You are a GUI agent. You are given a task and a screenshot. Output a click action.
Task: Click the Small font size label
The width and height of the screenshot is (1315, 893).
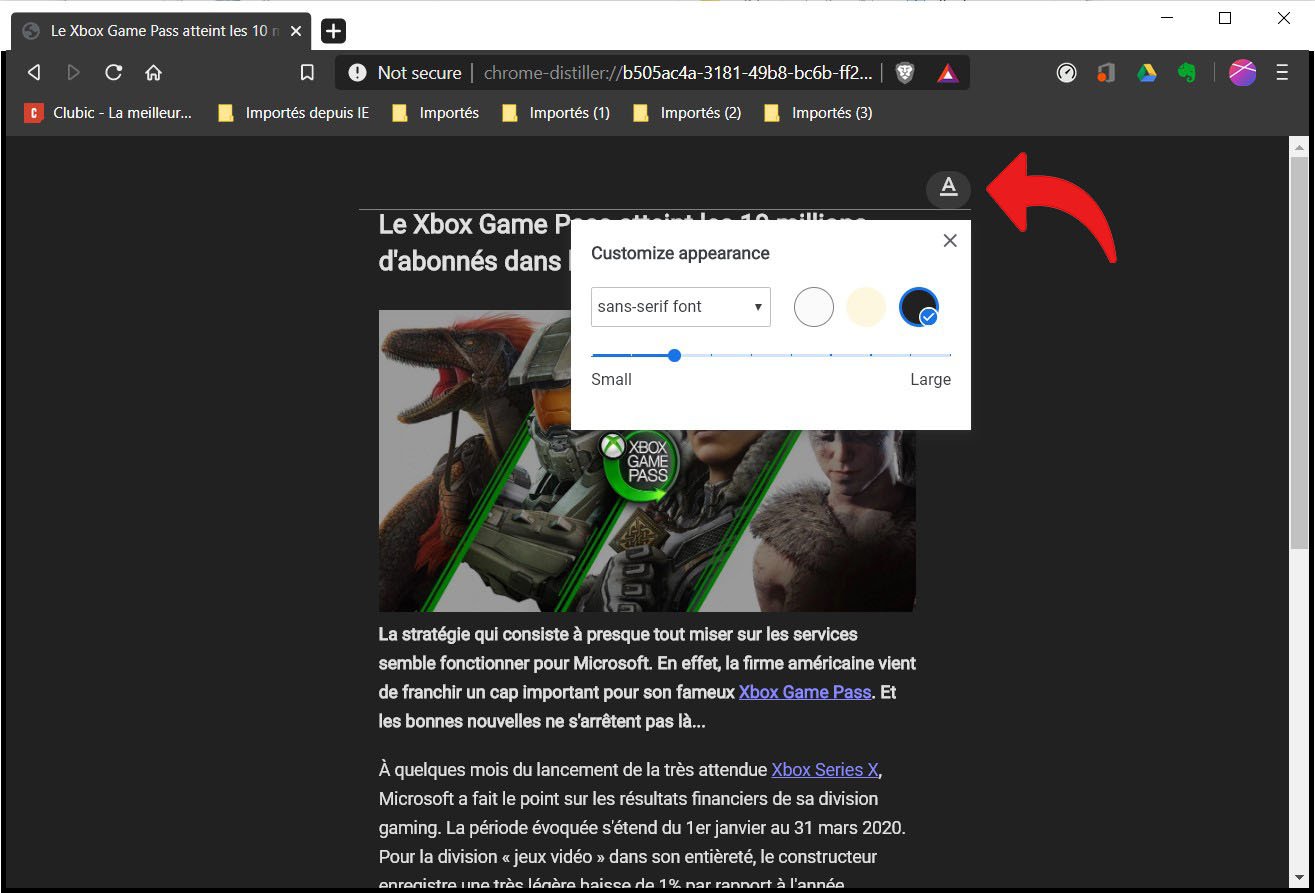point(611,380)
